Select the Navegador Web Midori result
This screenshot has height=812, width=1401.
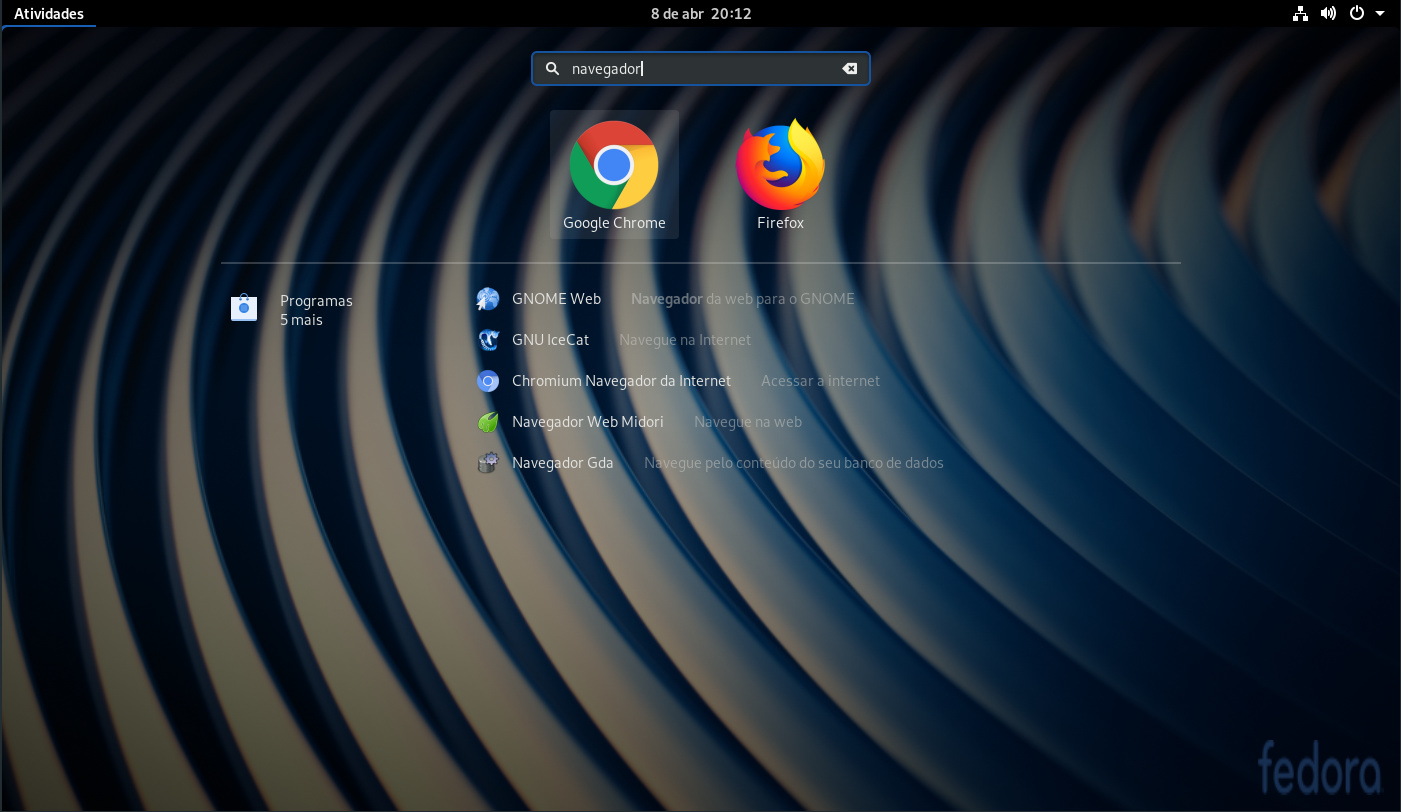click(587, 422)
